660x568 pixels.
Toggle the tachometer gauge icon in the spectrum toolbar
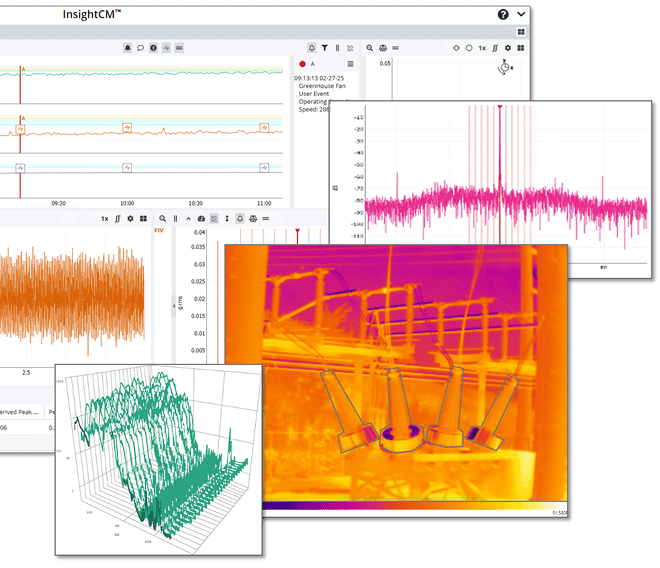[201, 218]
